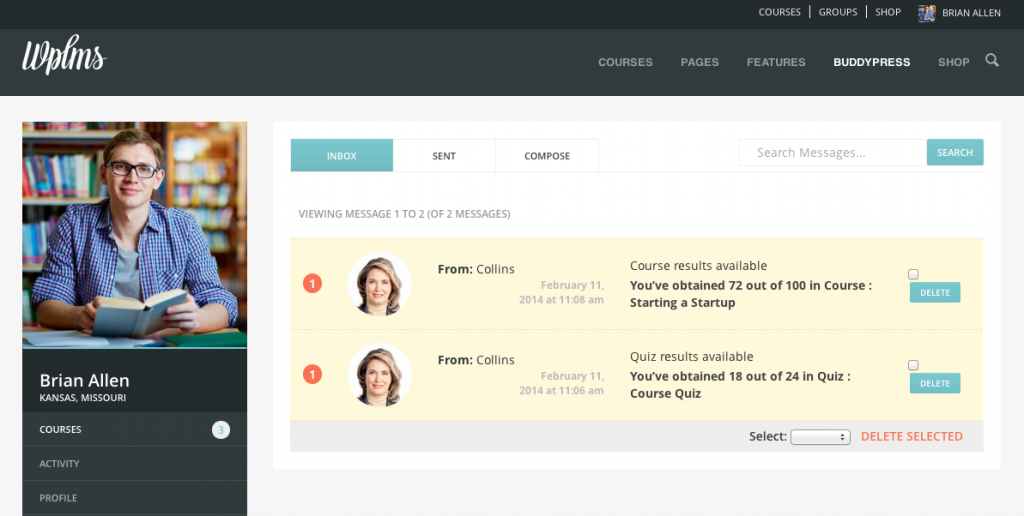Open the Activity item in profile sidebar
Image resolution: width=1024 pixels, height=516 pixels.
(x=60, y=464)
